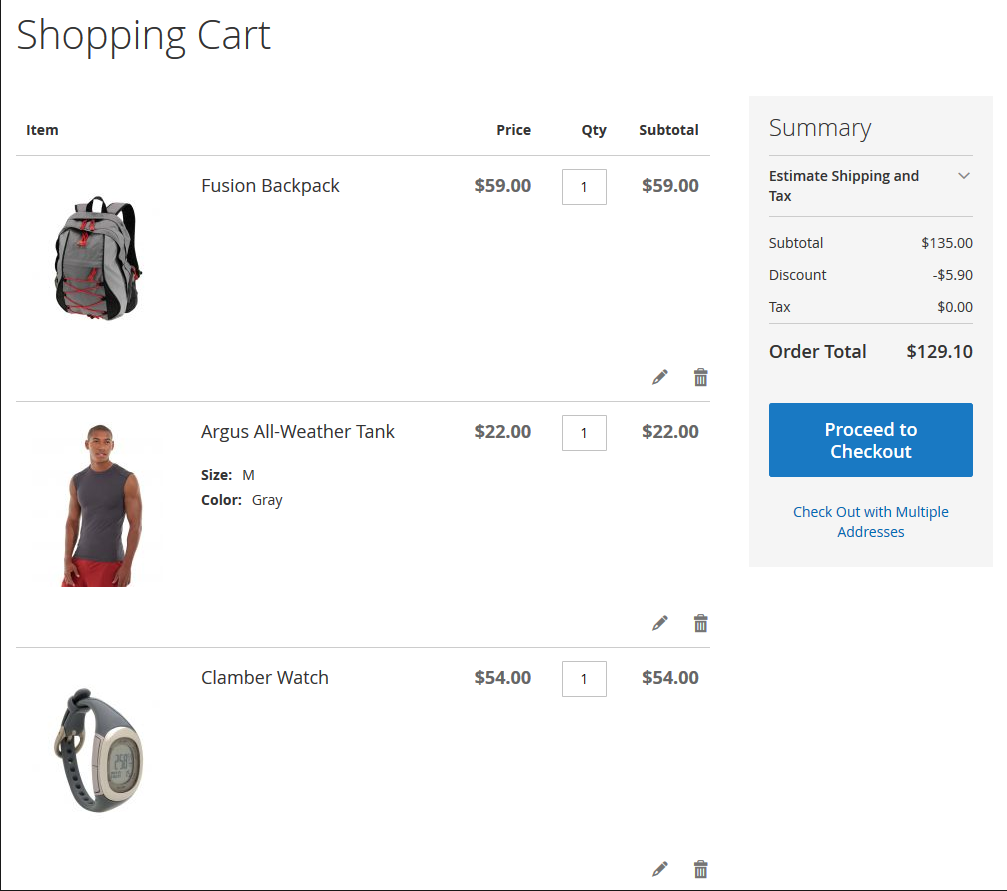Click the Fusion Backpack product image
The width and height of the screenshot is (1007, 891).
(97, 258)
